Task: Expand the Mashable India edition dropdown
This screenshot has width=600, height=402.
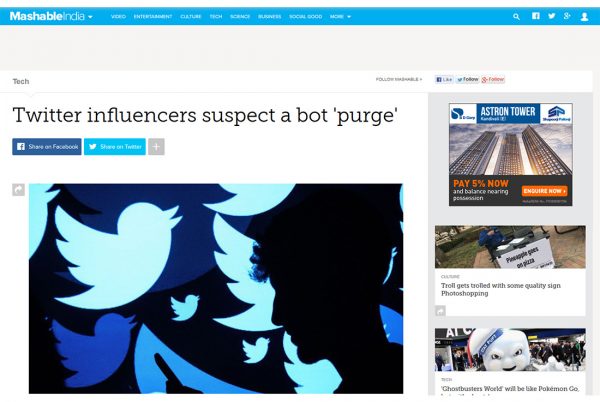Action: click(90, 17)
